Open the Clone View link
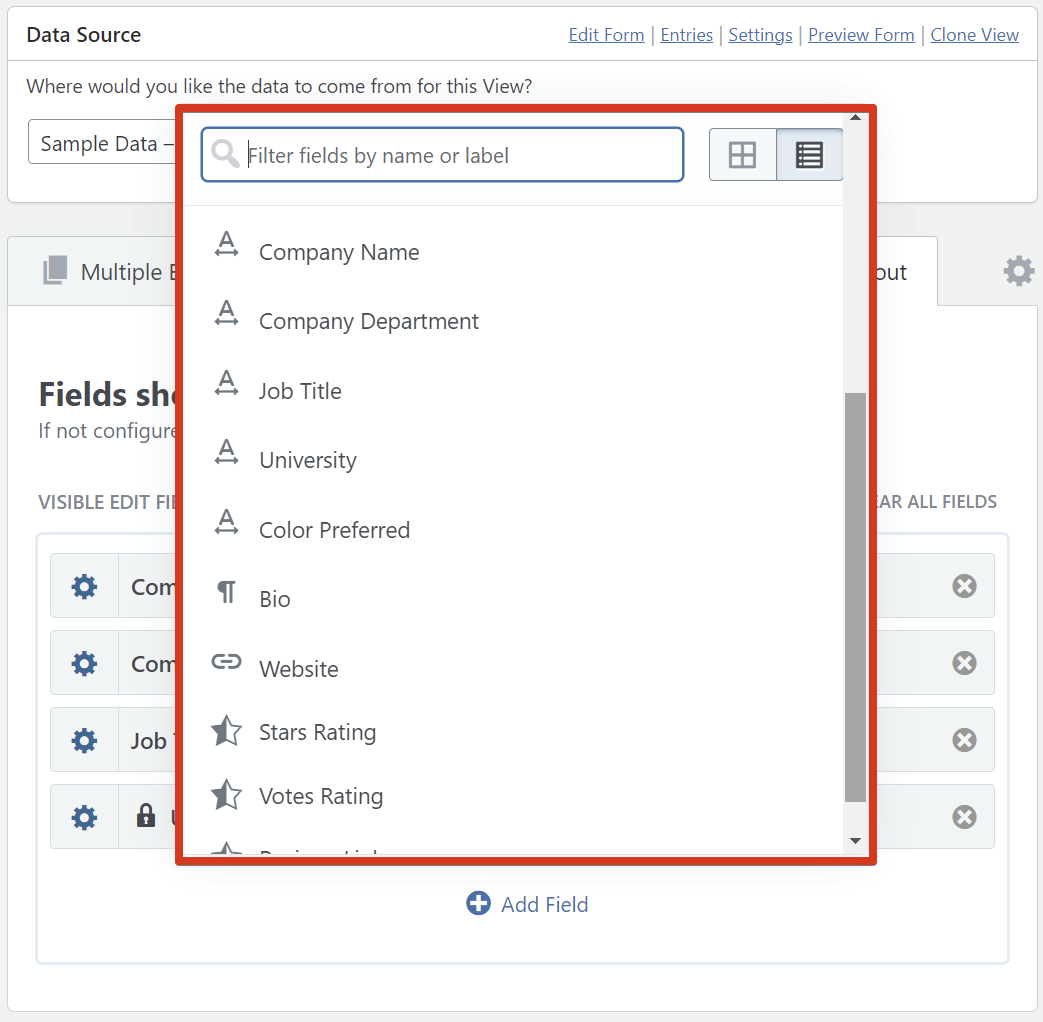Image resolution: width=1043 pixels, height=1022 pixels. point(974,35)
